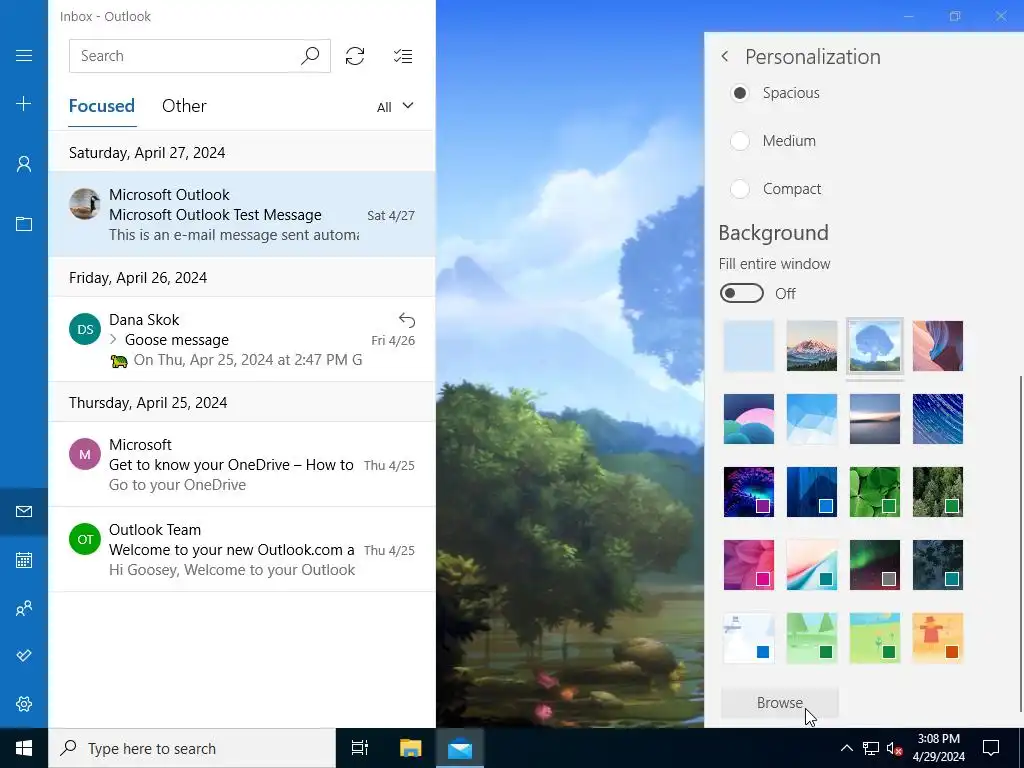Viewport: 1024px width, 768px height.
Task: Choose the blue geometric polygon background
Action: click(812, 419)
